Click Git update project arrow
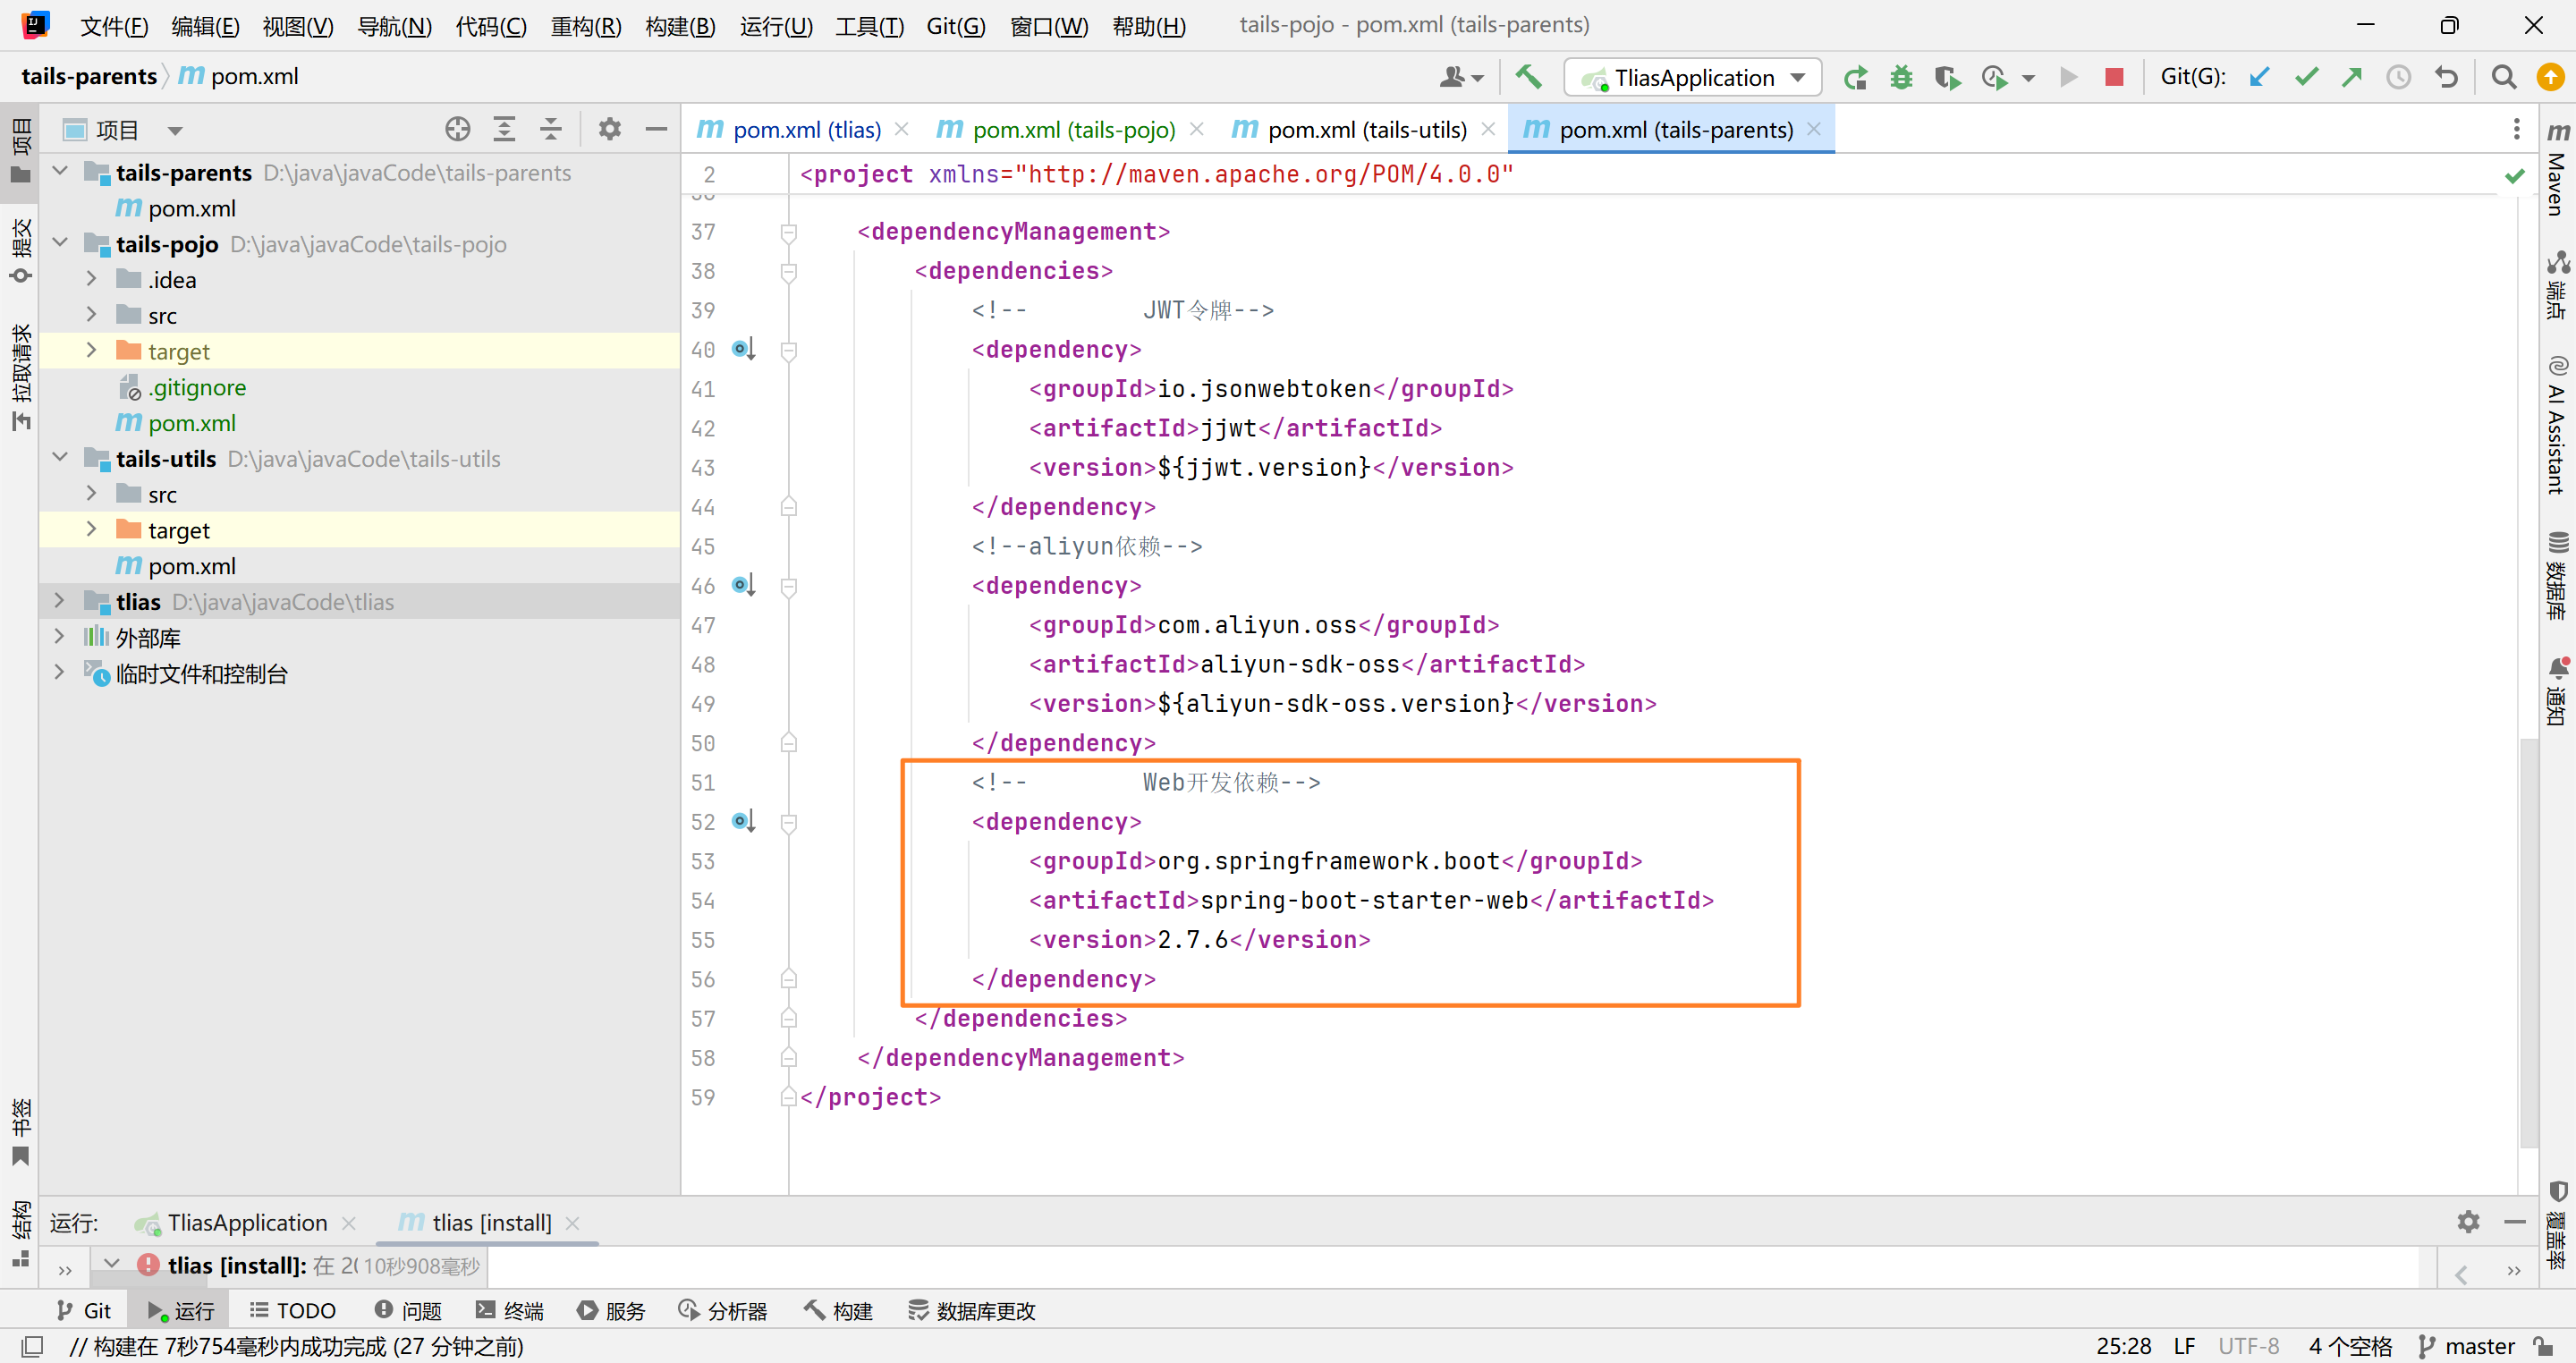Screen dimensions: 2576x1363 click(2259, 77)
